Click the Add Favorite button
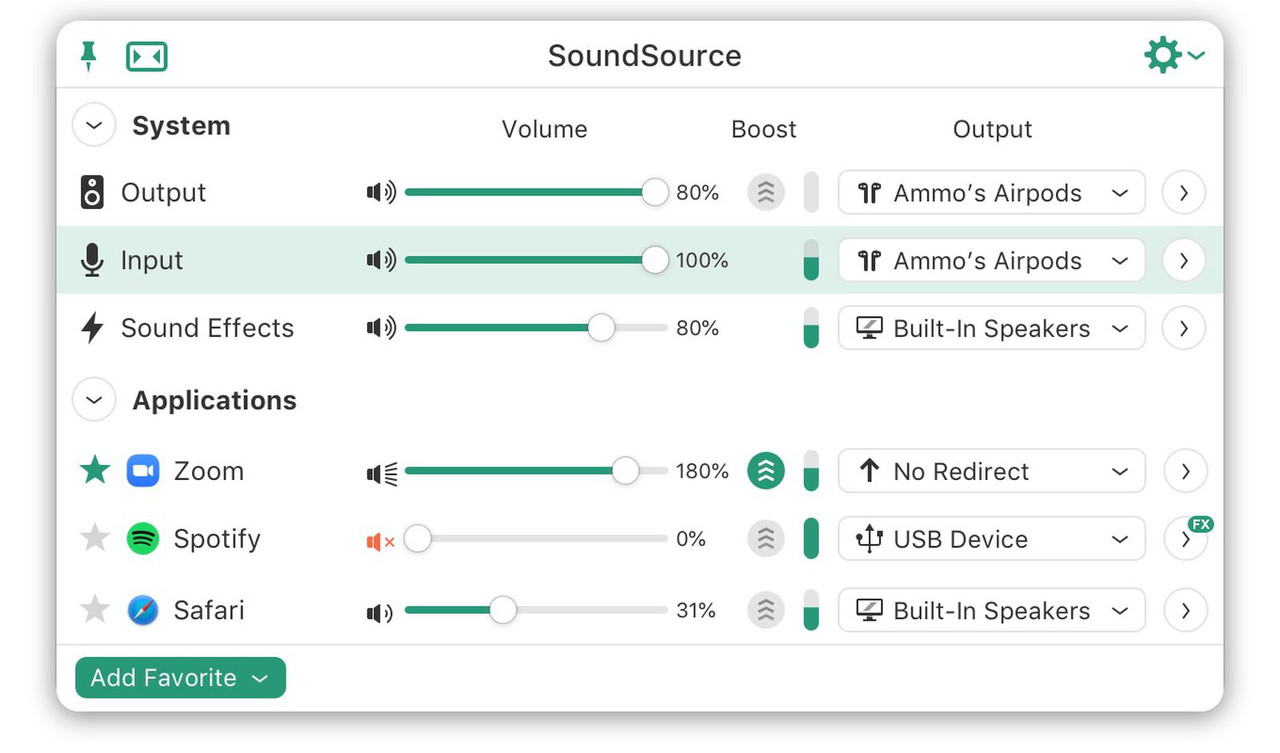 [180, 677]
